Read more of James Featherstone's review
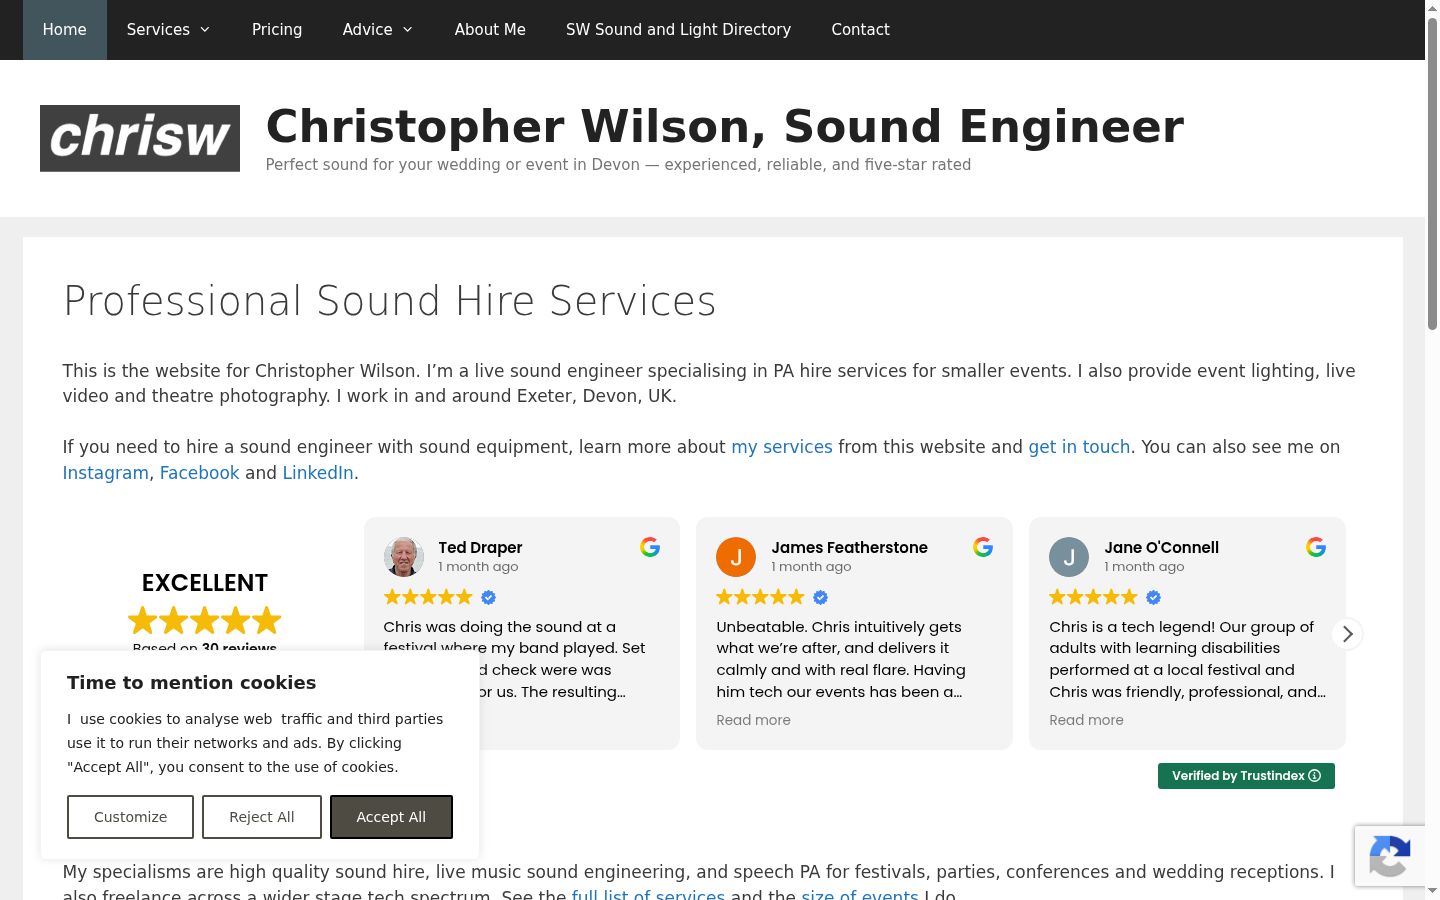 pos(753,720)
